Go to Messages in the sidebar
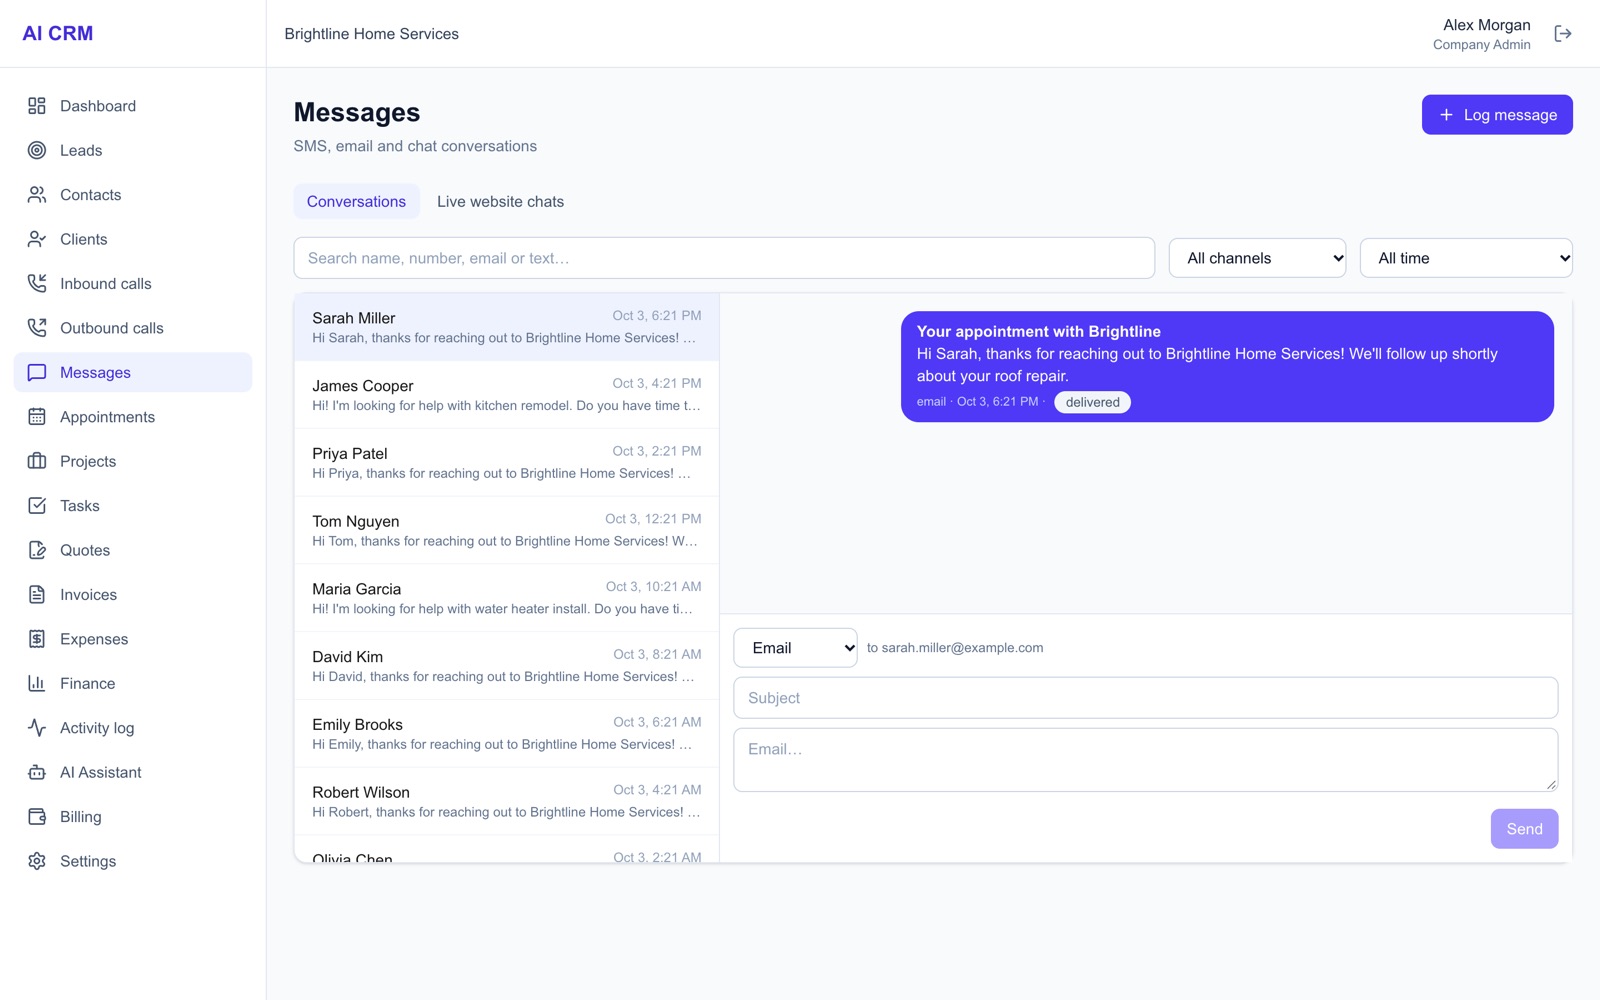 point(133,372)
